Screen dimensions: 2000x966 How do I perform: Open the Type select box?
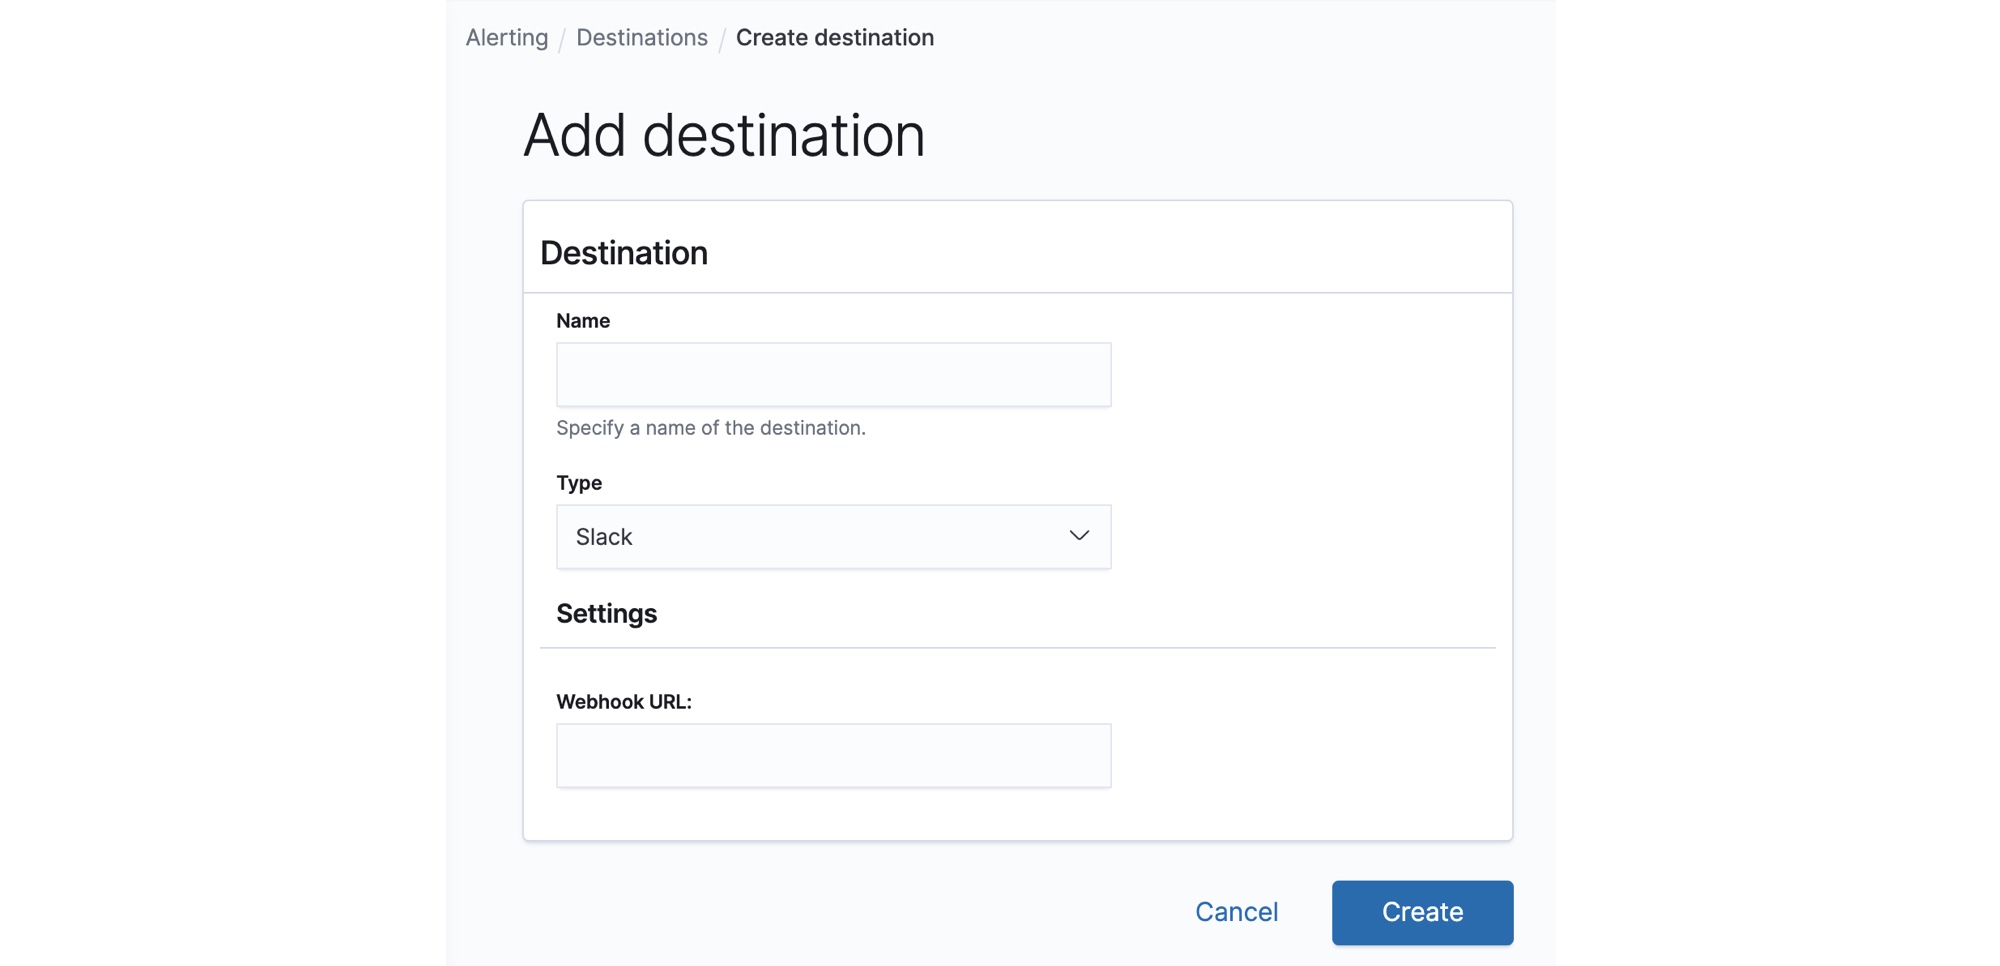pyautogui.click(x=832, y=537)
